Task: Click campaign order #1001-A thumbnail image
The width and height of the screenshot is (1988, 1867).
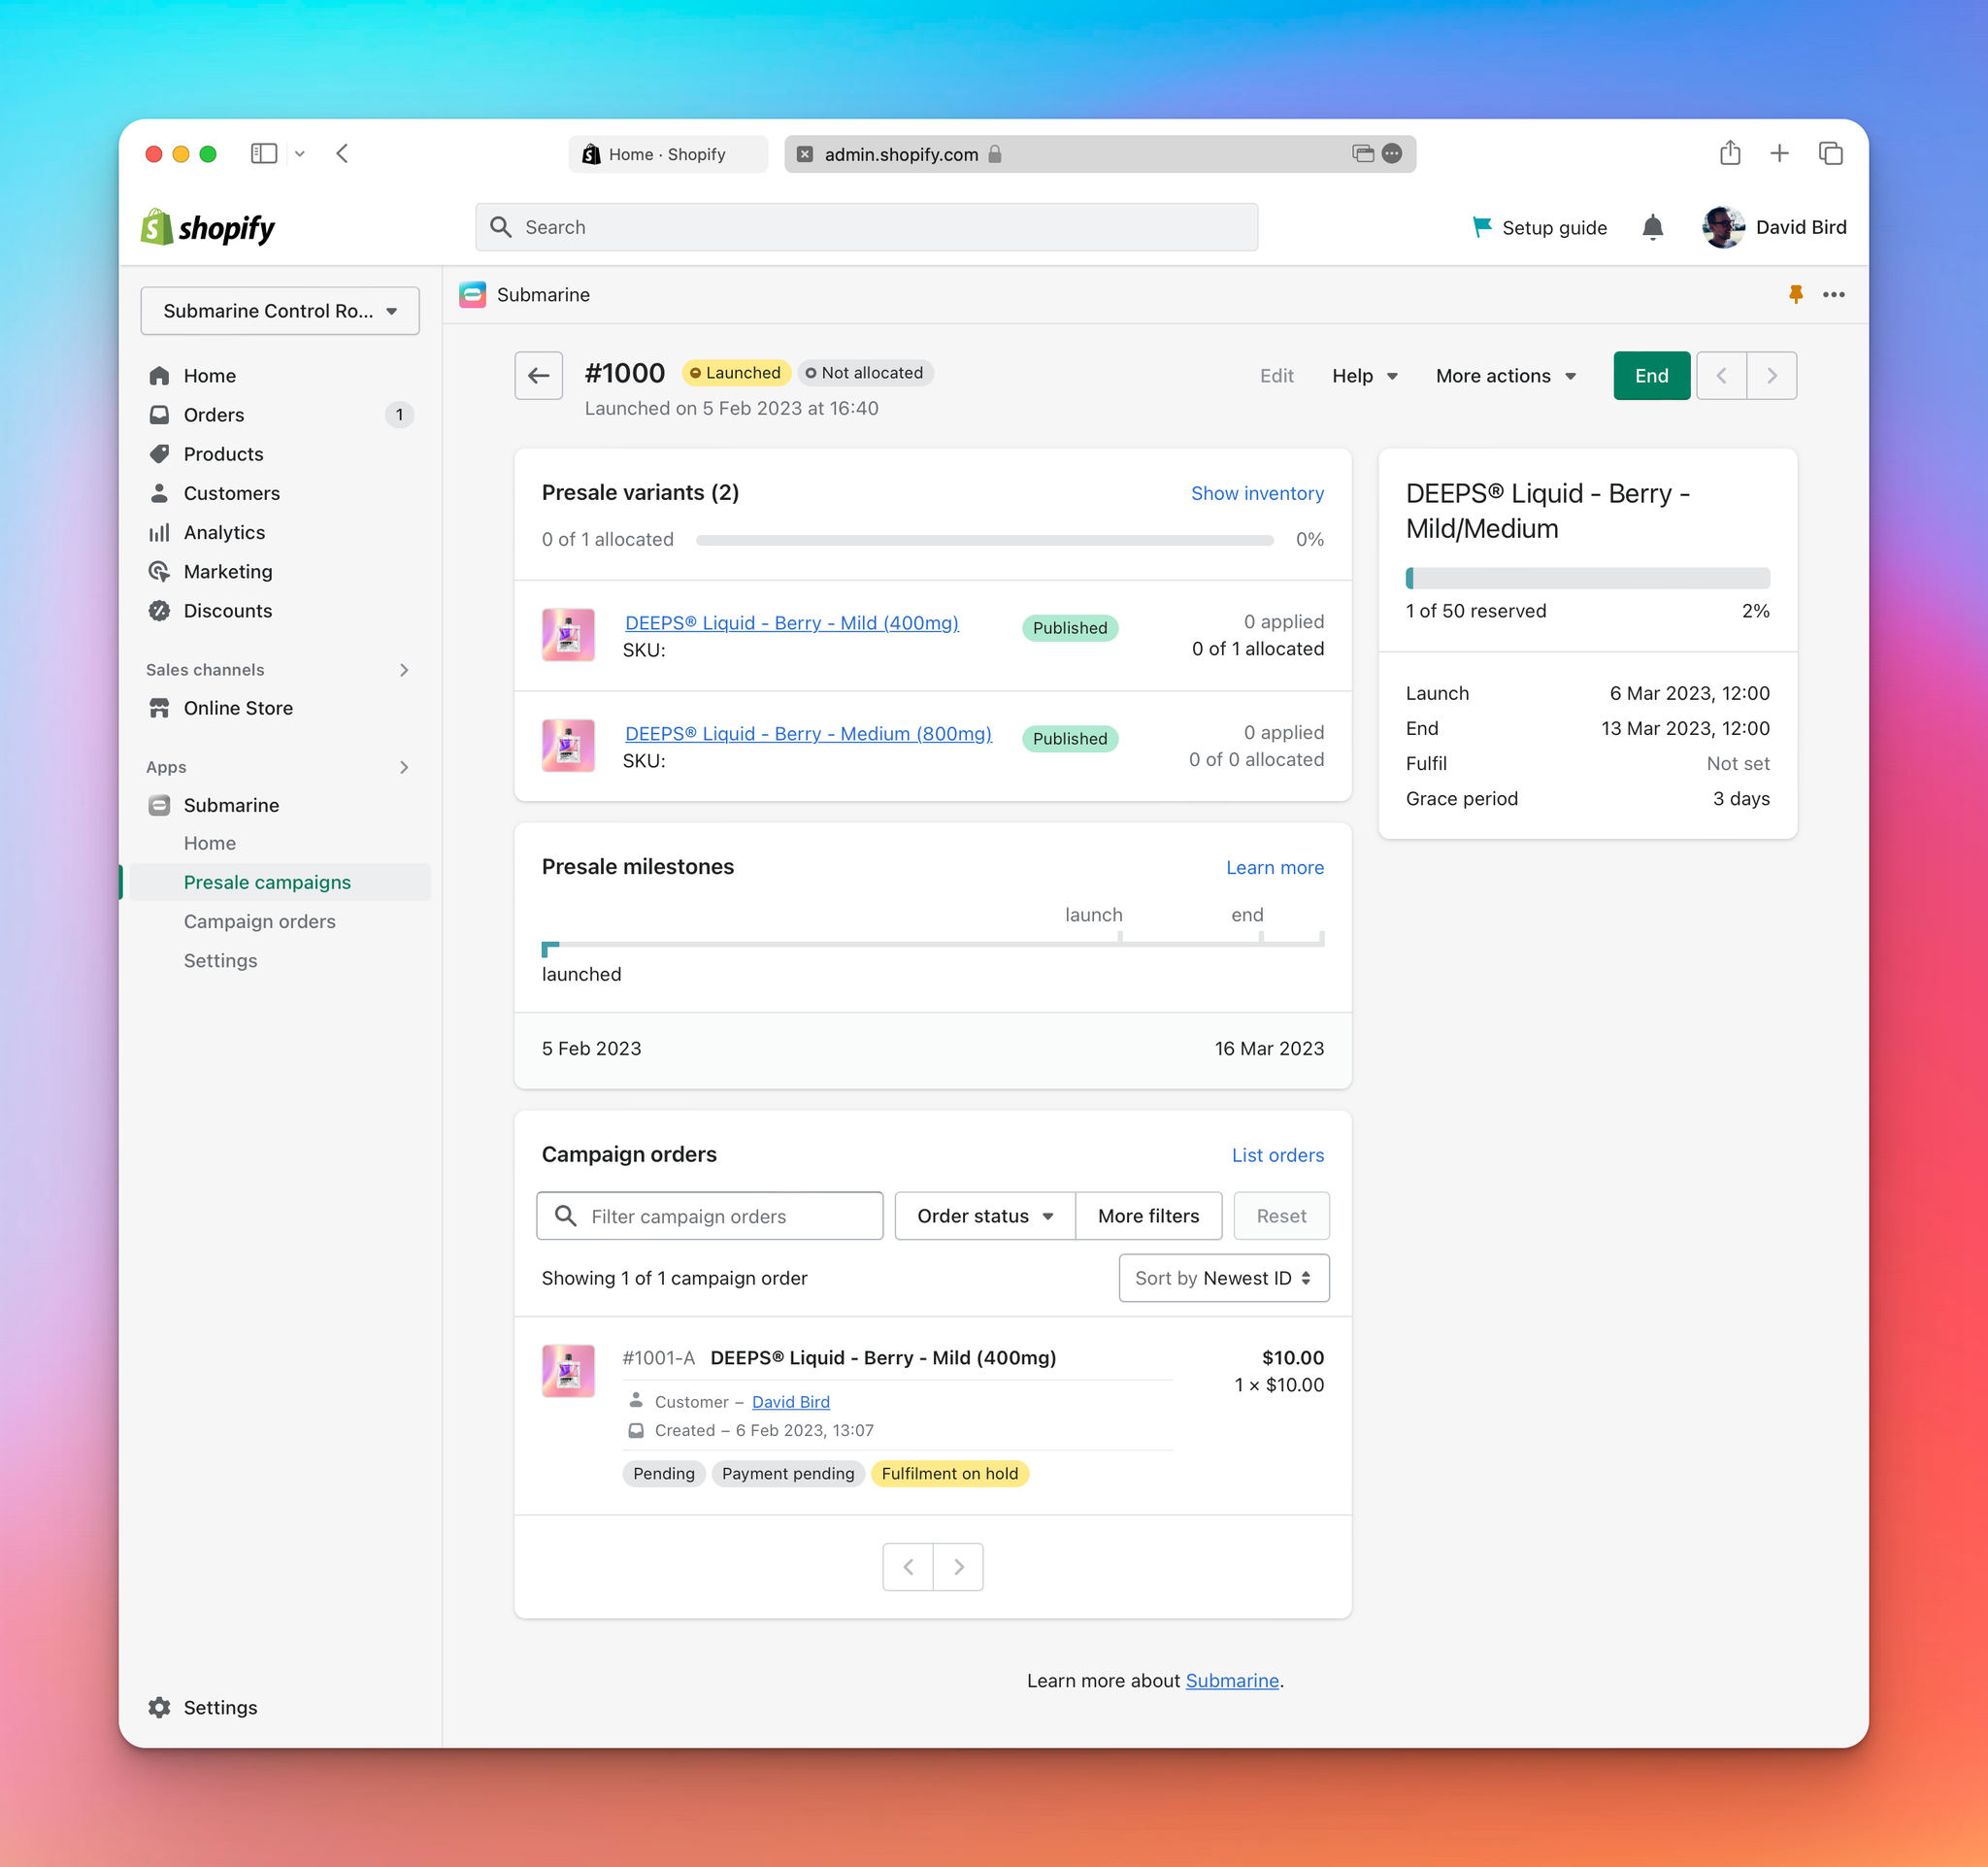Action: pos(569,1369)
